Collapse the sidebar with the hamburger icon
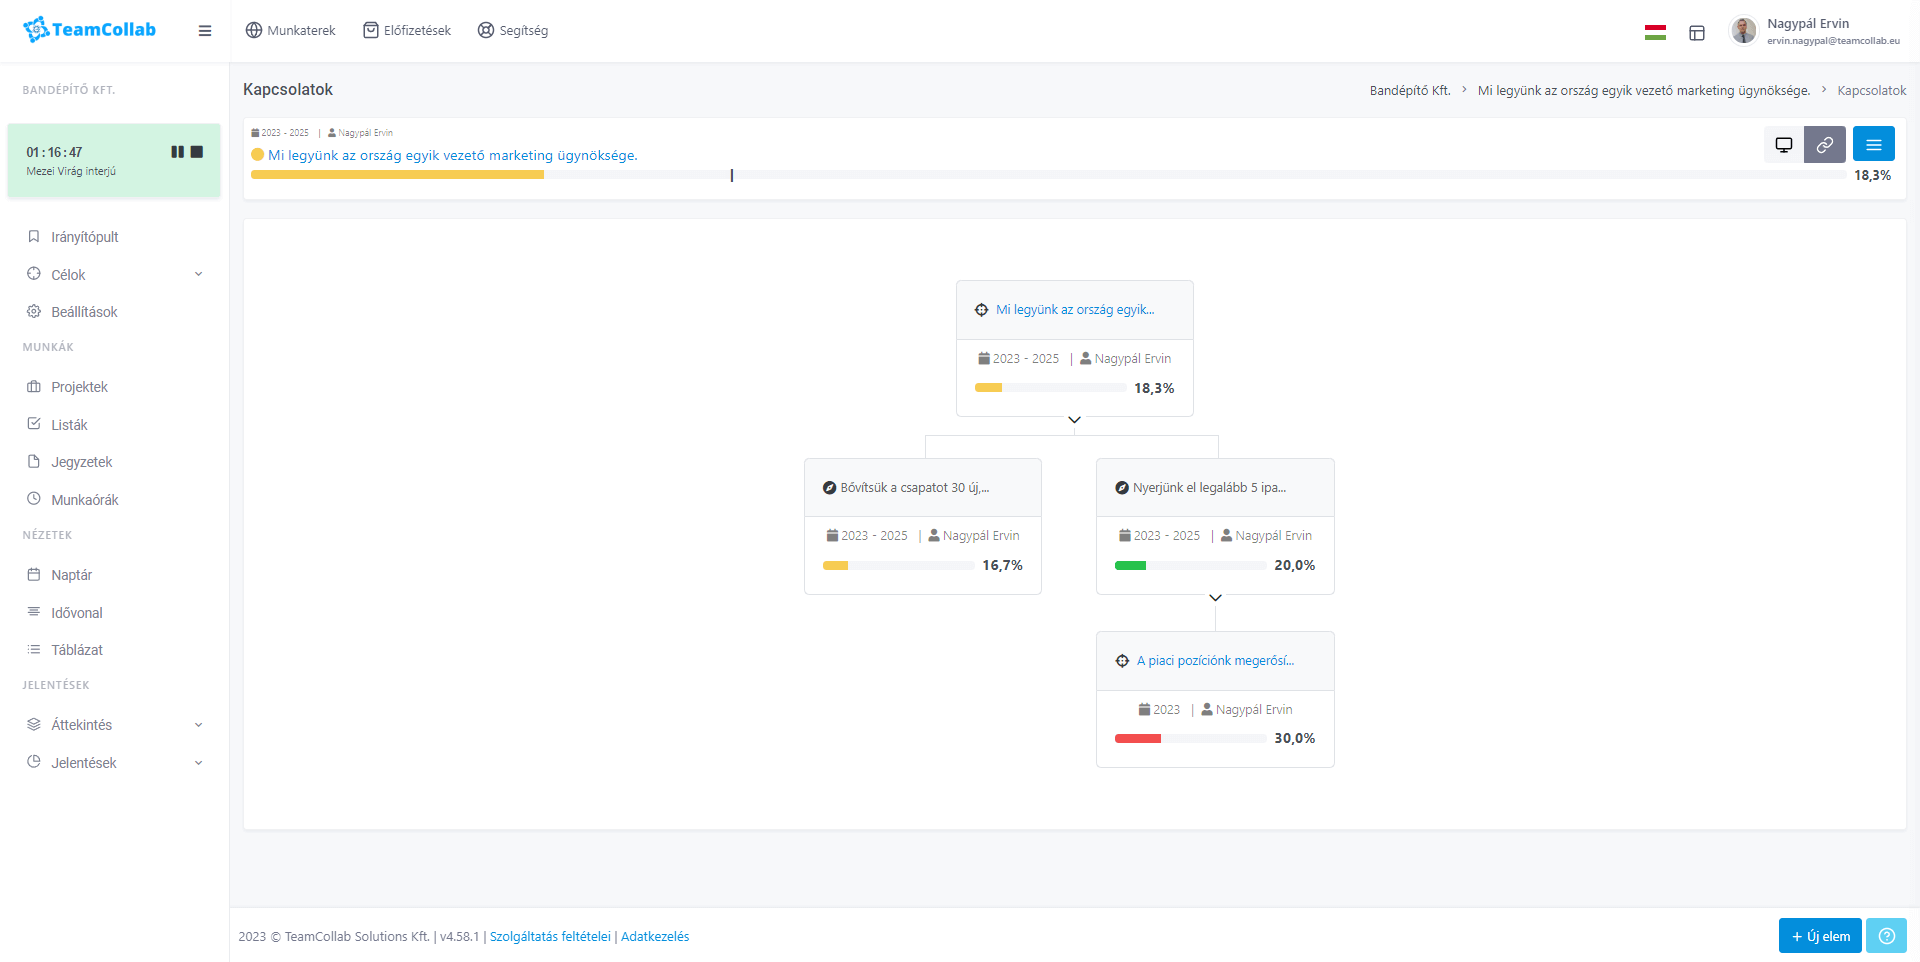This screenshot has width=1920, height=962. [205, 31]
